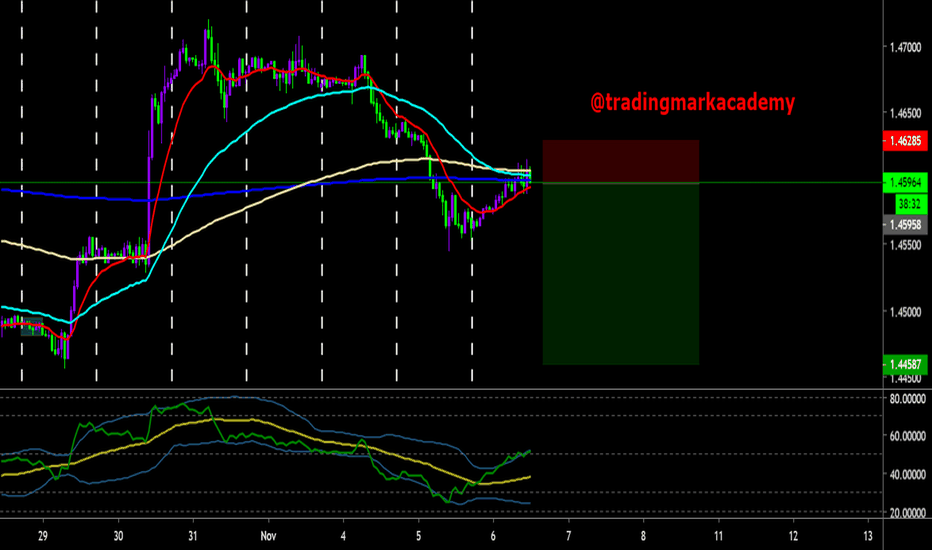Image resolution: width=932 pixels, height=550 pixels.
Task: Click the red stop-loss price label 1.46285
Action: (x=905, y=141)
